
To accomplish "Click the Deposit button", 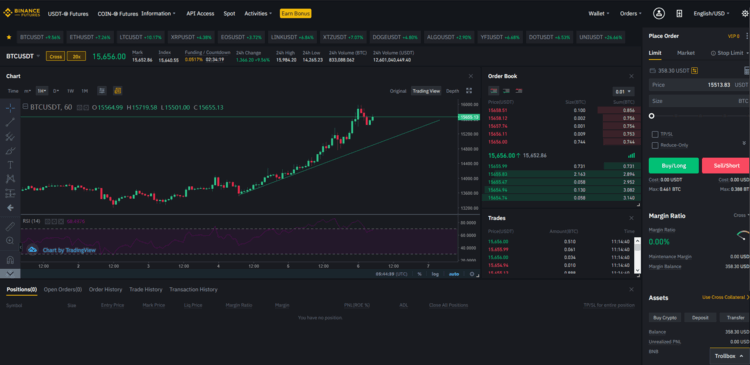I will (700, 318).
